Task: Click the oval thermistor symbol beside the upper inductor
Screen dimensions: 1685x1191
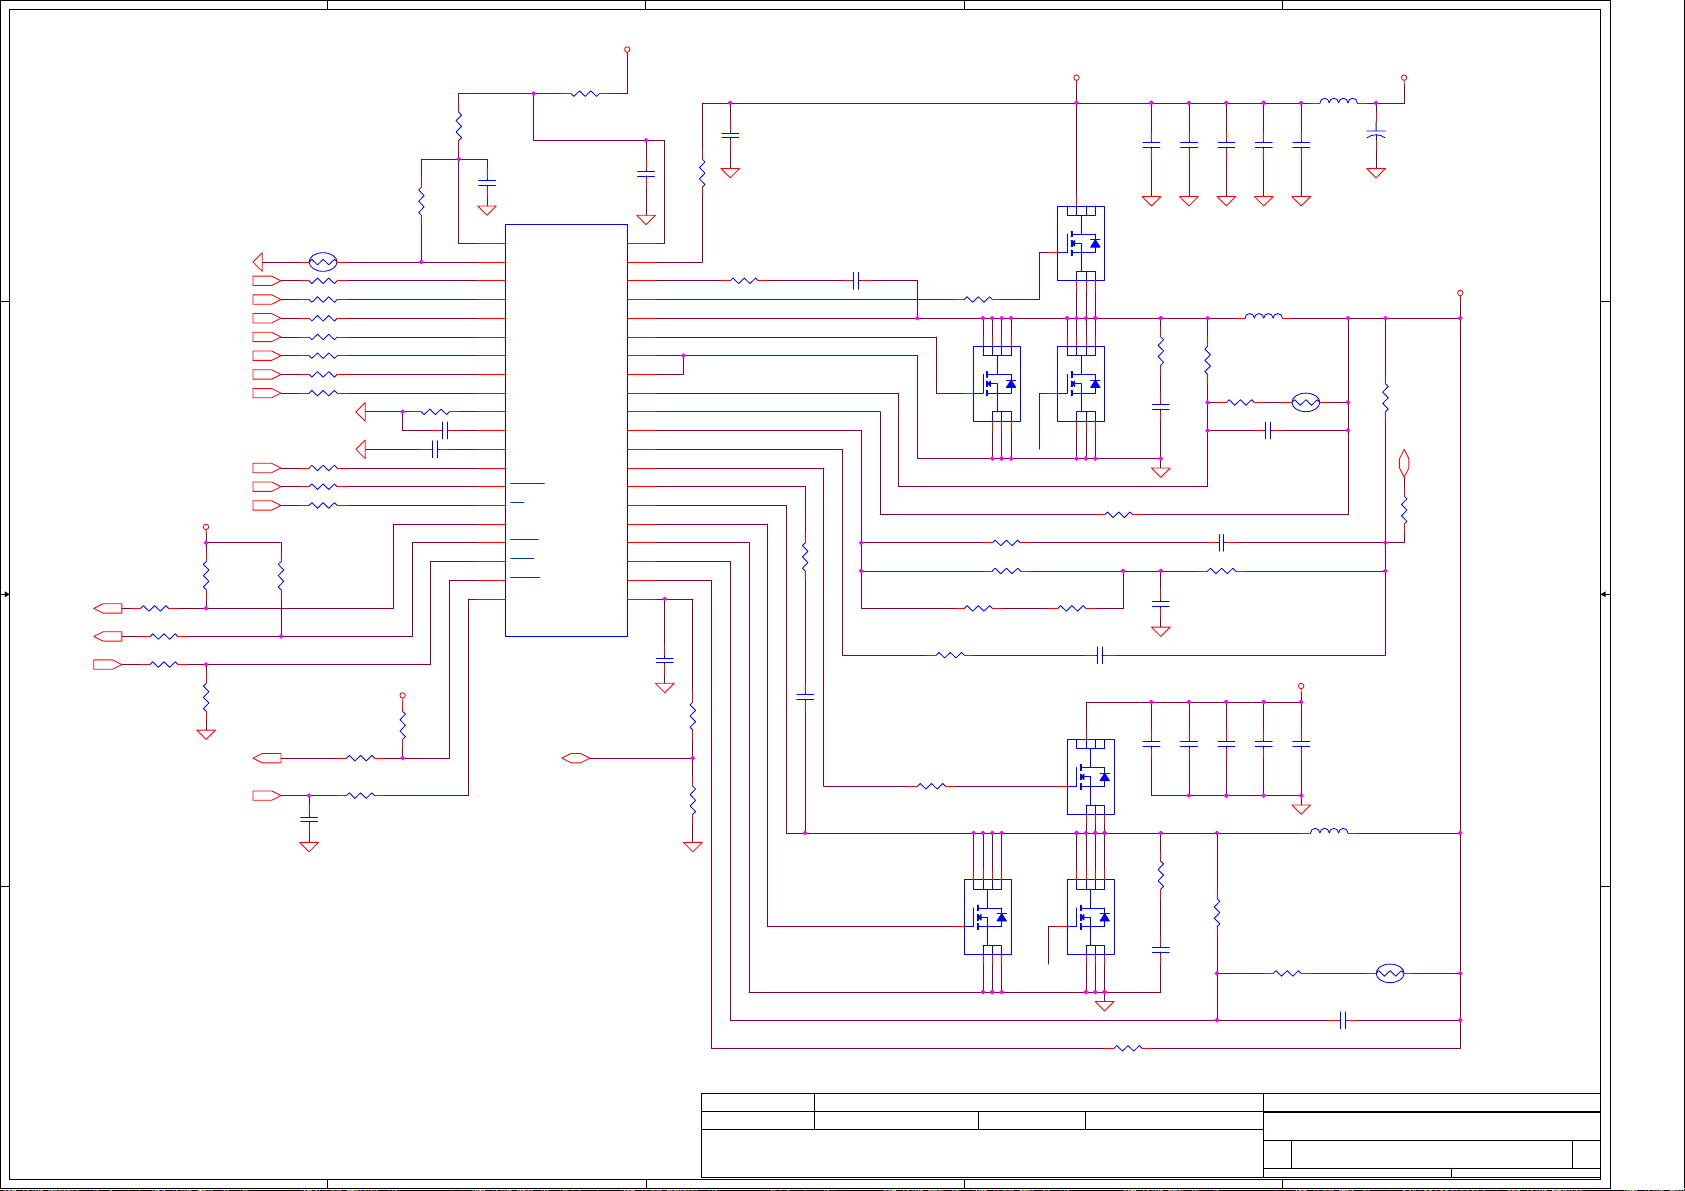Action: tap(1306, 402)
